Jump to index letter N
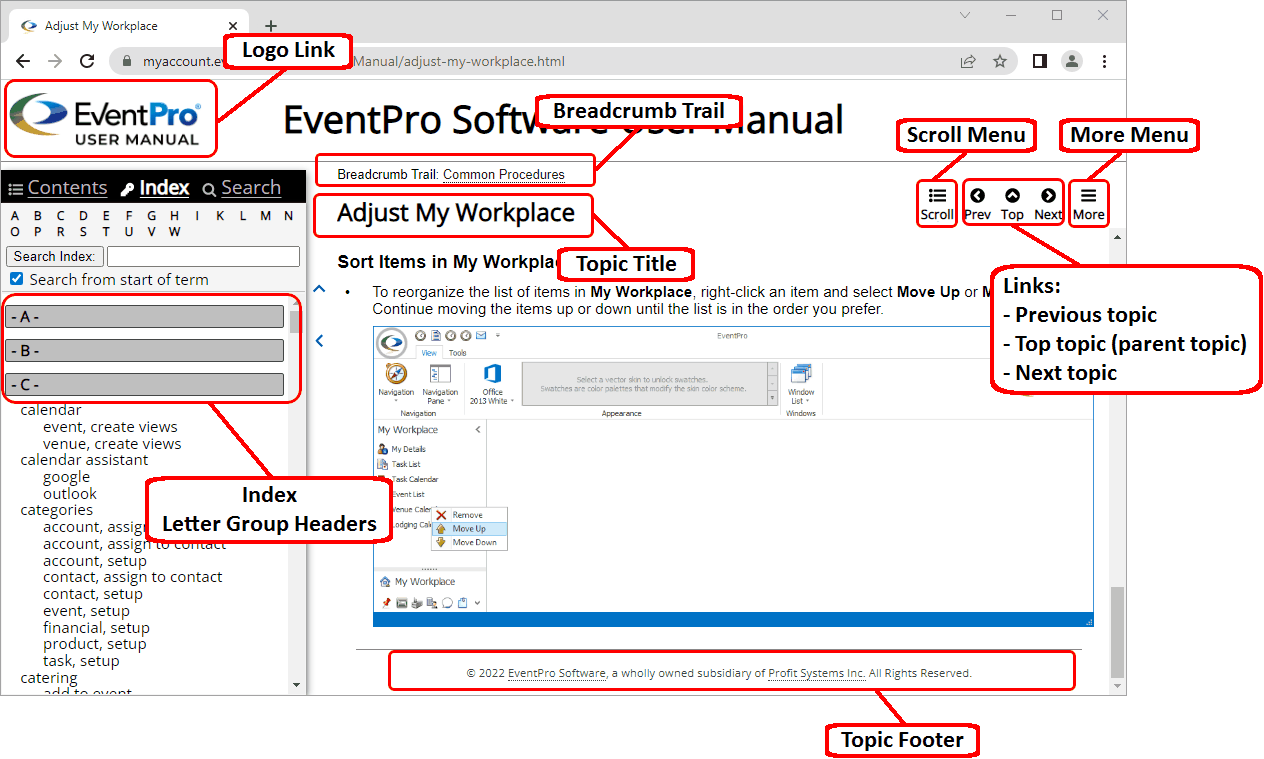The width and height of the screenshot is (1264, 759). (x=288, y=216)
